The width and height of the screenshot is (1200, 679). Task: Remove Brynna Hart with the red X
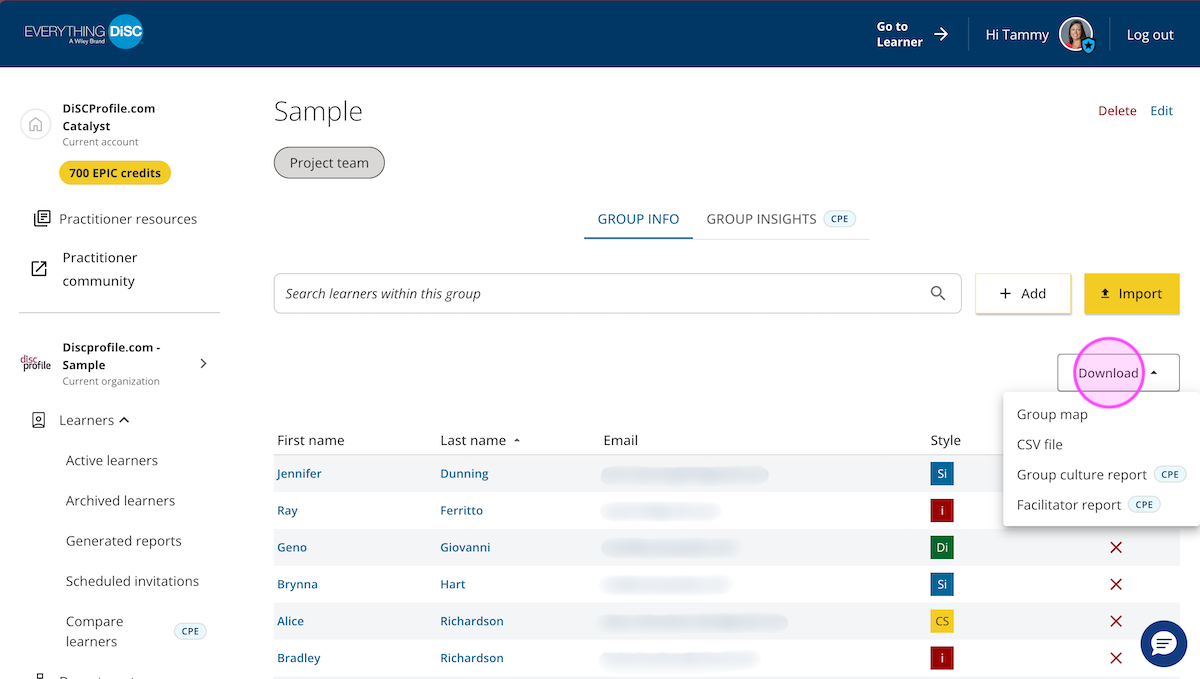tap(1116, 585)
